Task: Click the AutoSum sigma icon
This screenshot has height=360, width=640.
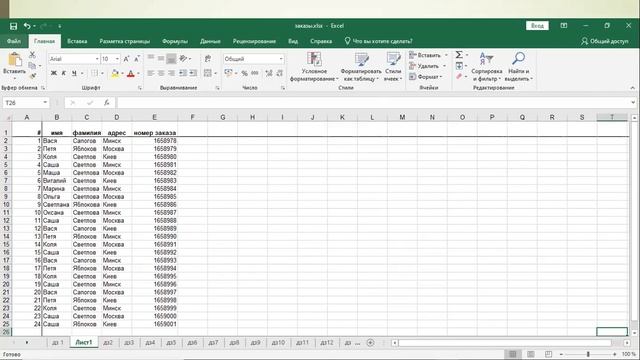Action: click(x=459, y=55)
